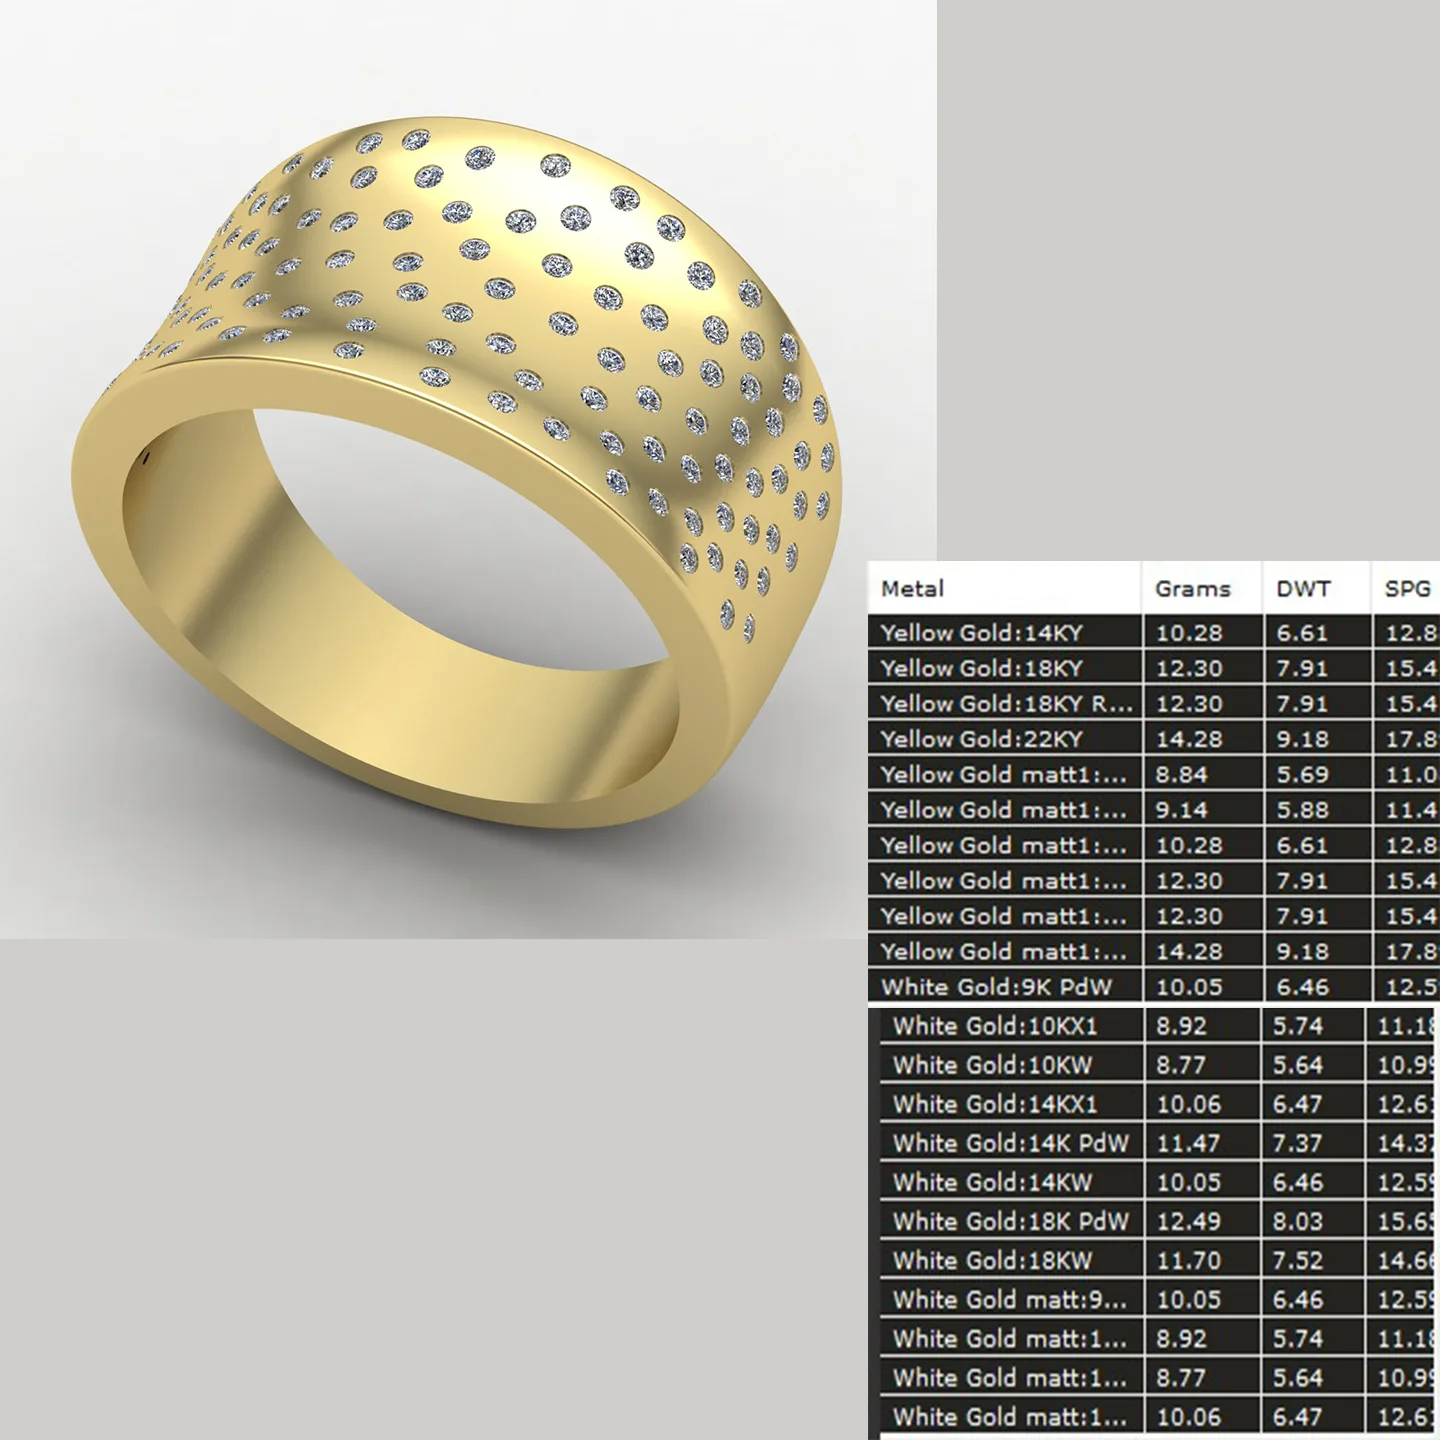Click Grams value in White Gold:10KW row
This screenshot has width=1440, height=1440.
coord(1181,1065)
